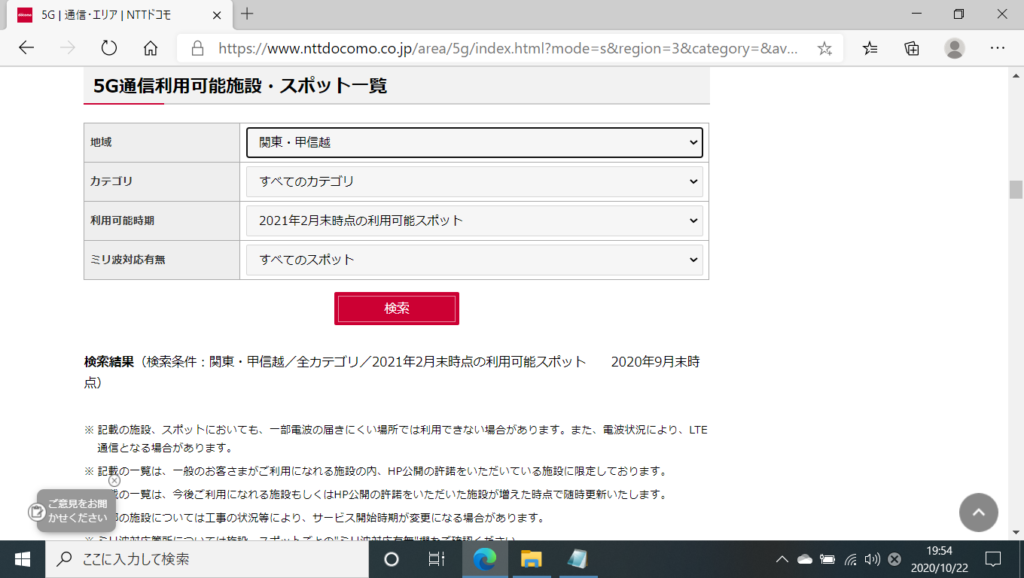Viewport: 1024px width, 578px height.
Task: Open the clock showing 19:54
Action: 939,559
